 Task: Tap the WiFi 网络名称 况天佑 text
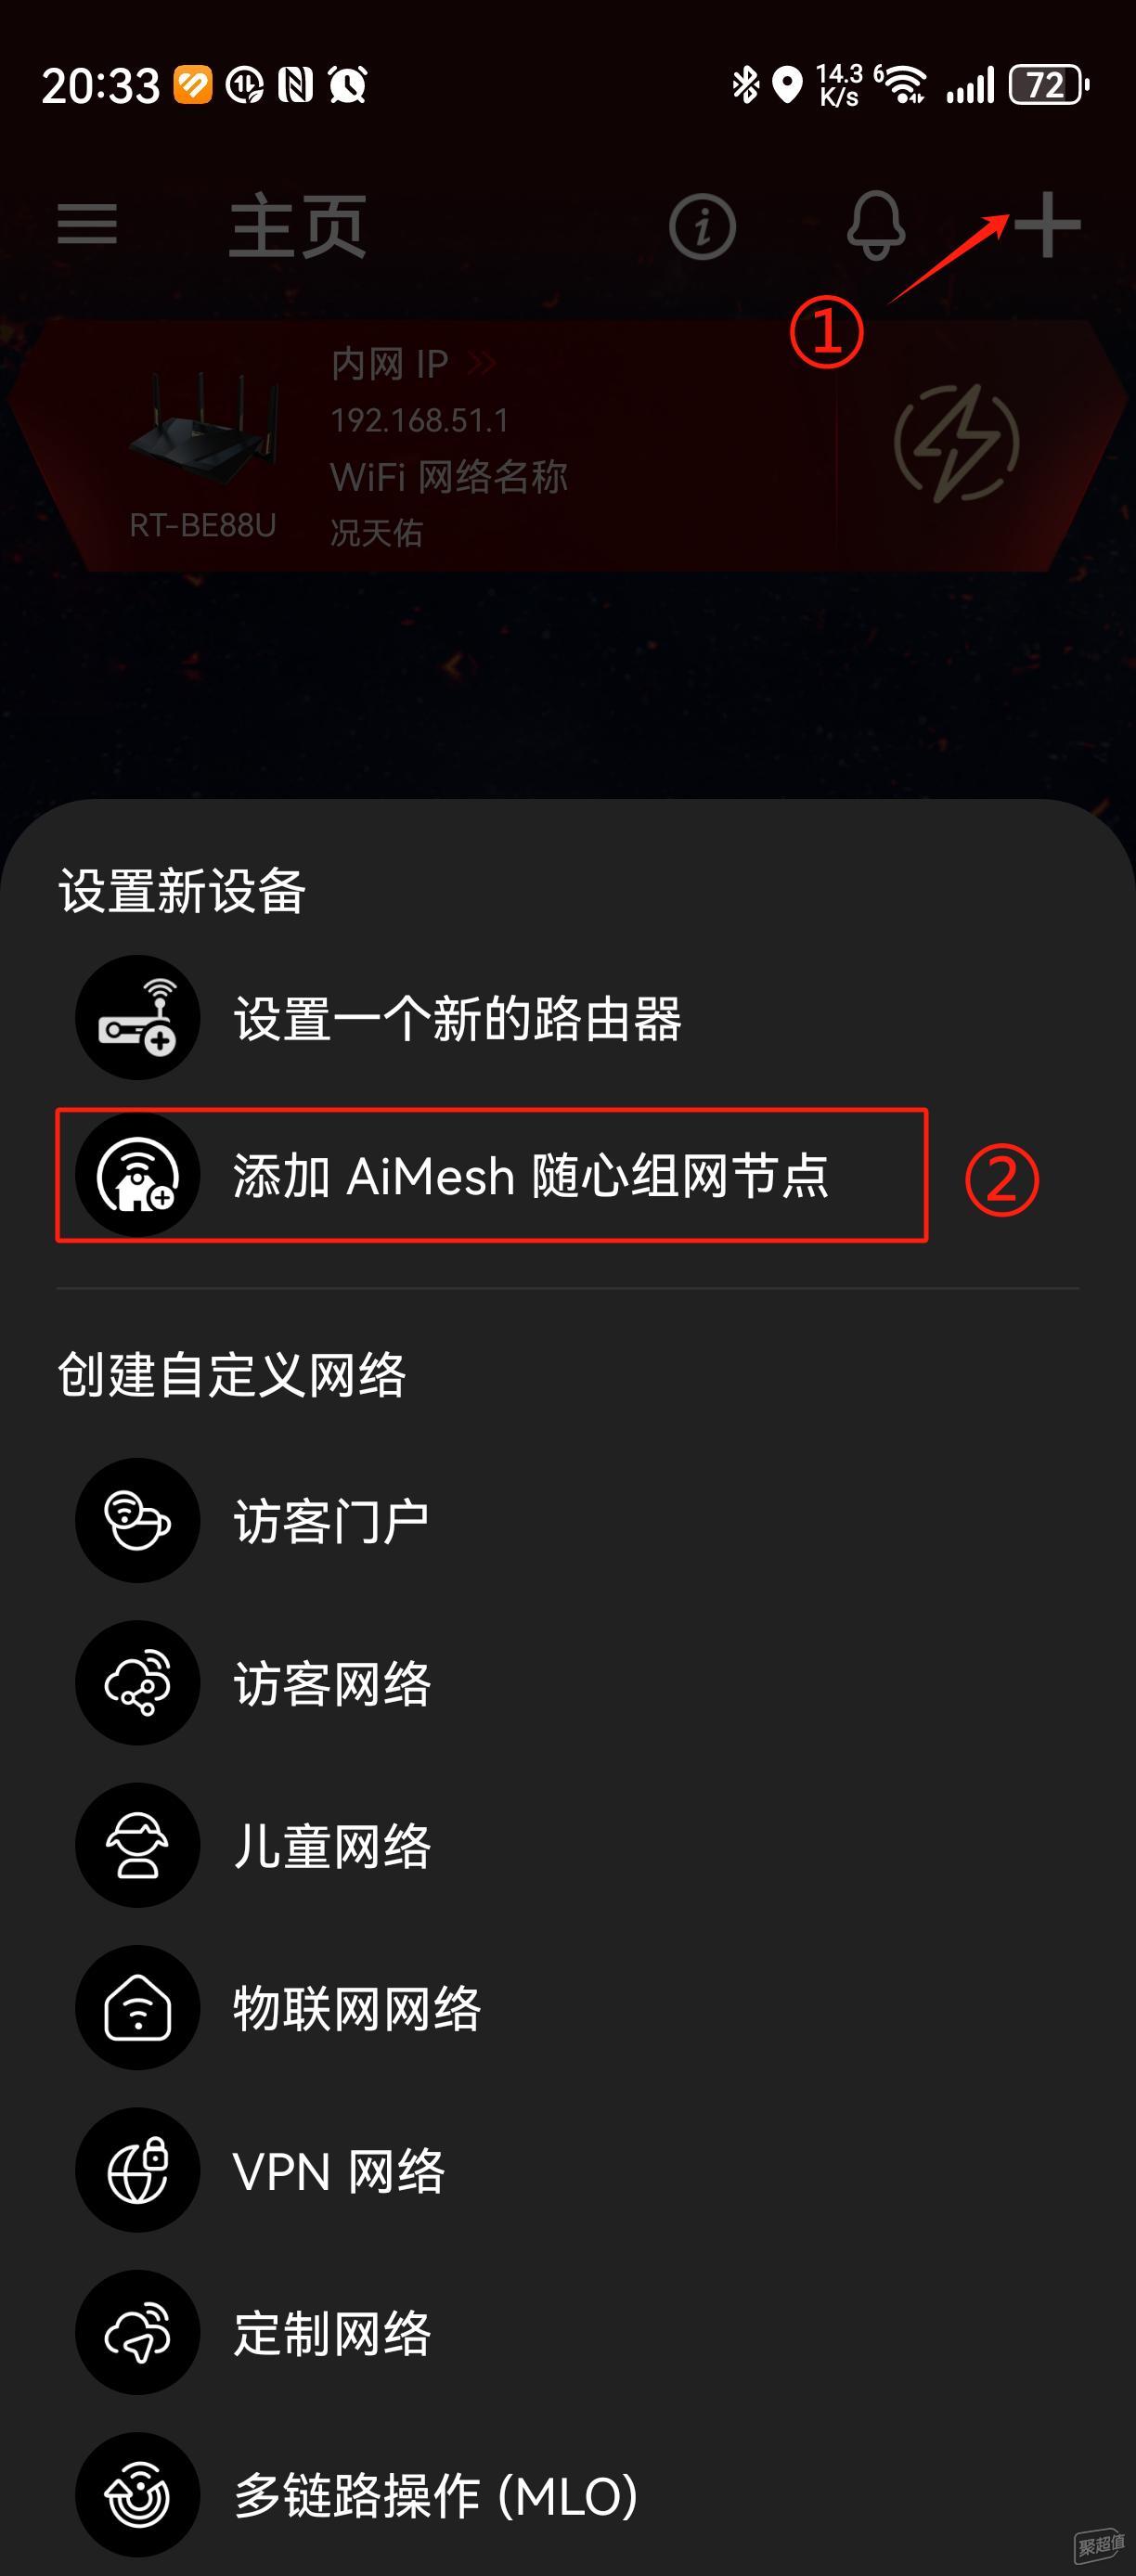(448, 504)
